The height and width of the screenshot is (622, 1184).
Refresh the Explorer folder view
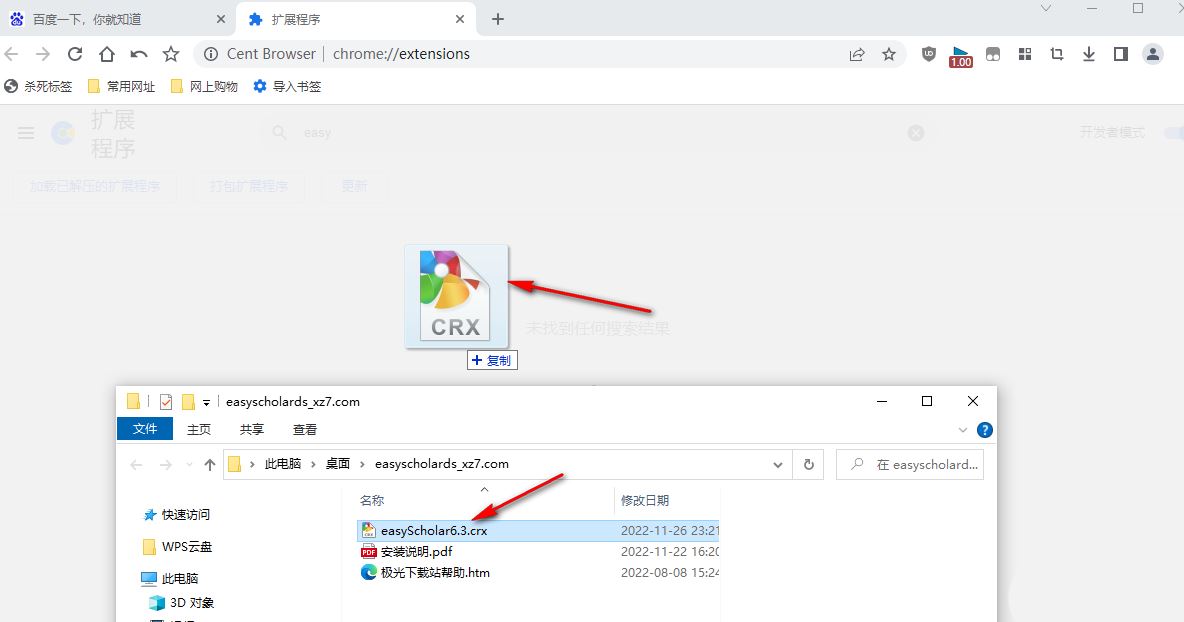[x=809, y=464]
